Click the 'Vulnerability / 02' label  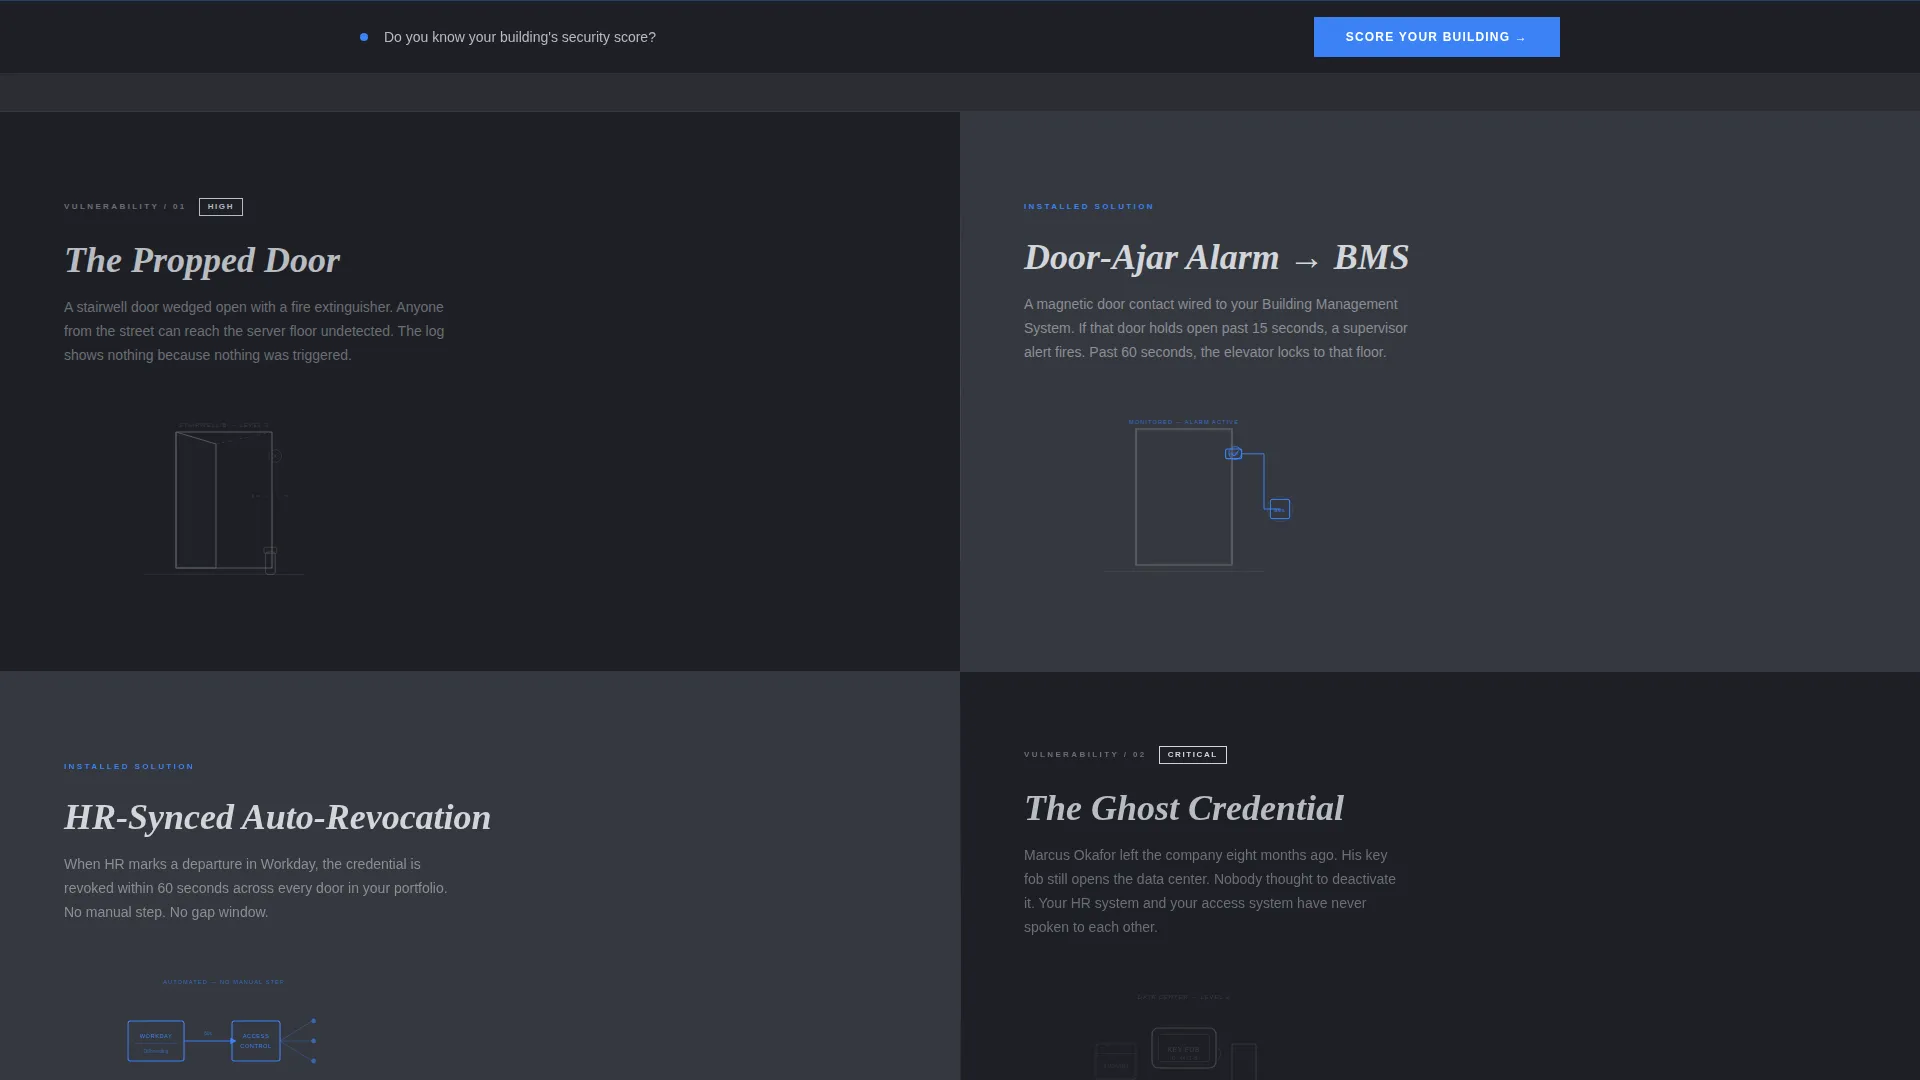pos(1085,755)
